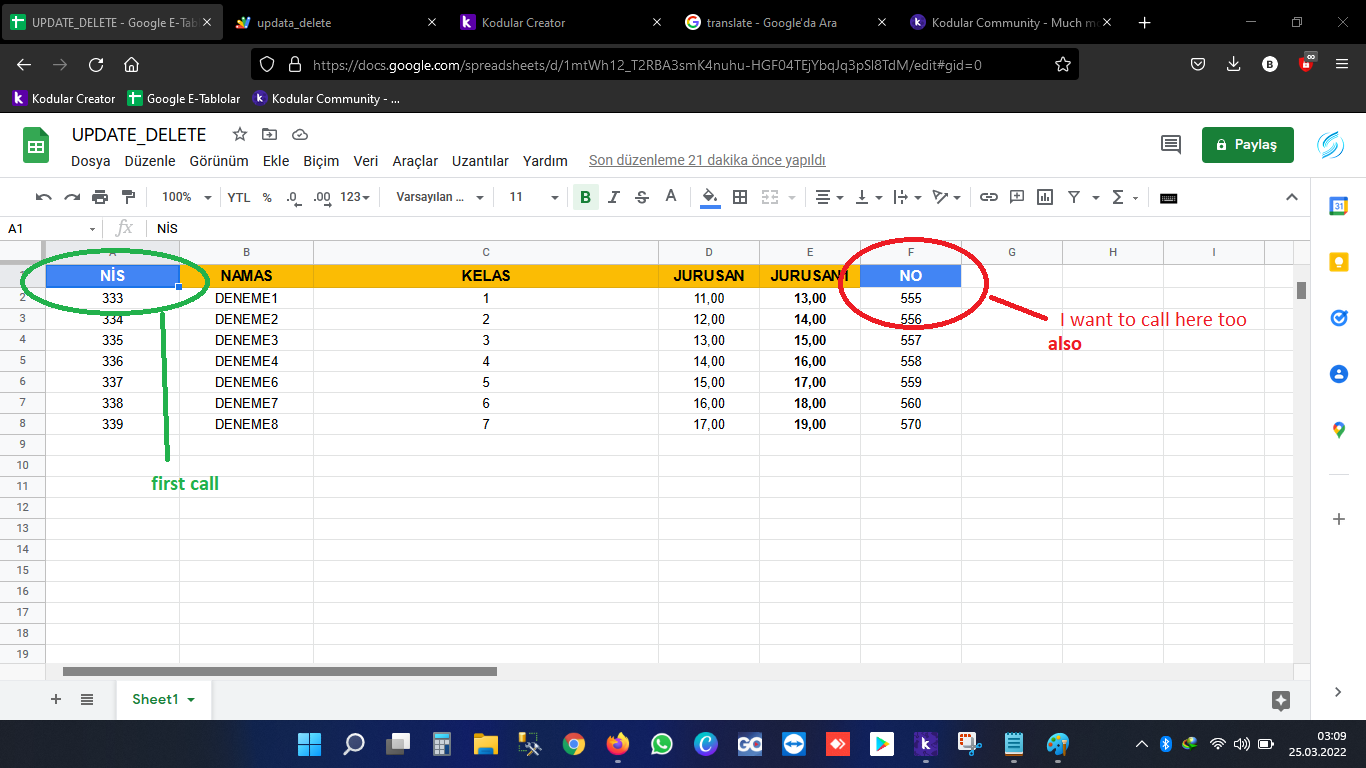Open the text color picker

671,197
